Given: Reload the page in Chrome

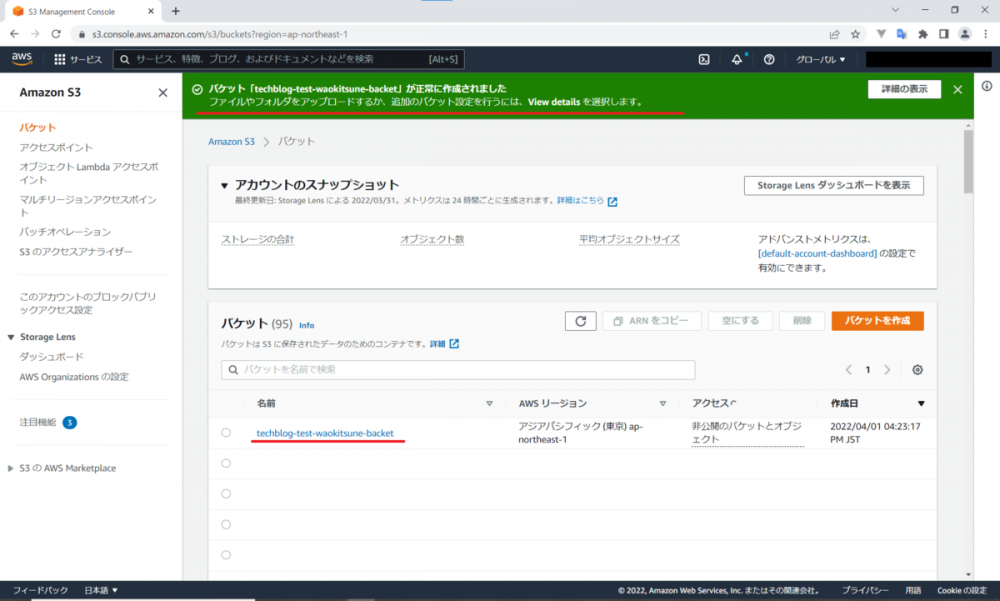Looking at the screenshot, I should click(x=56, y=34).
